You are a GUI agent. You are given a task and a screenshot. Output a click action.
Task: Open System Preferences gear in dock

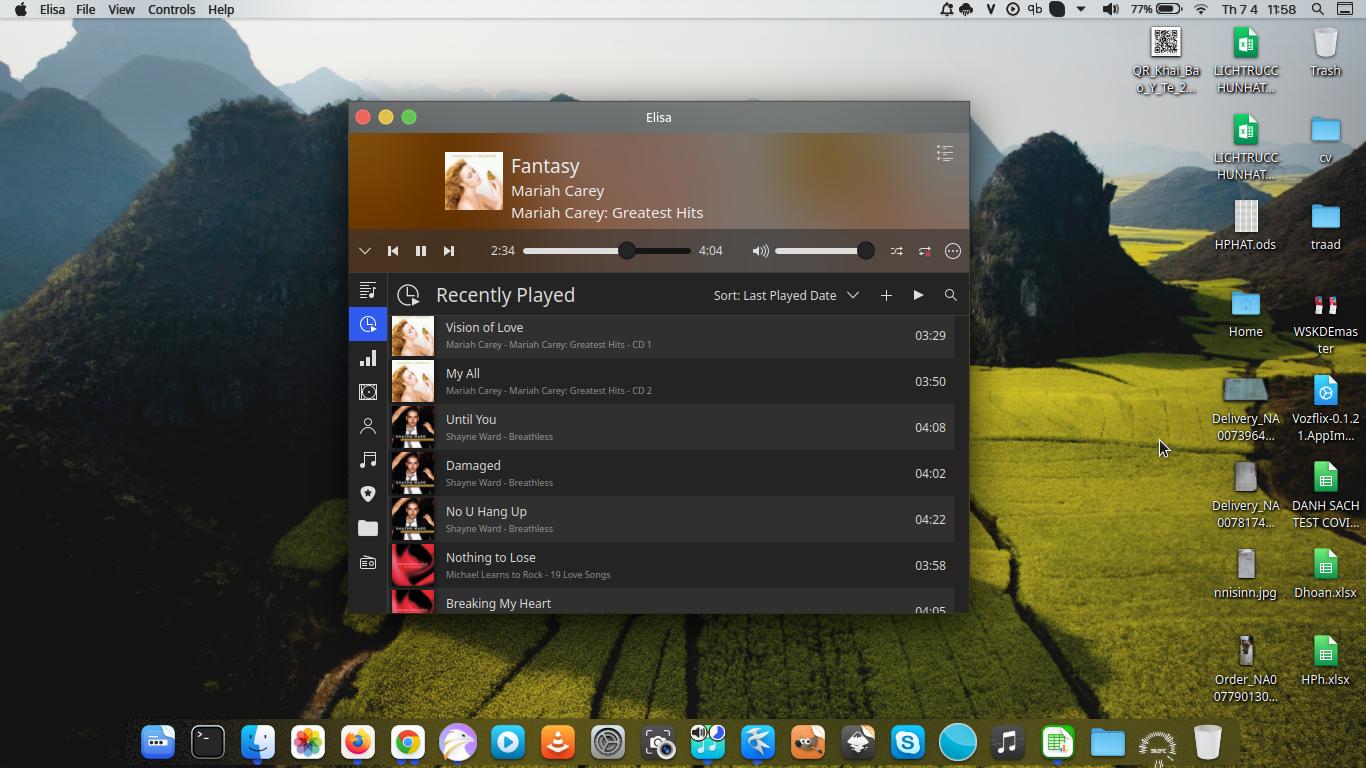click(x=608, y=742)
